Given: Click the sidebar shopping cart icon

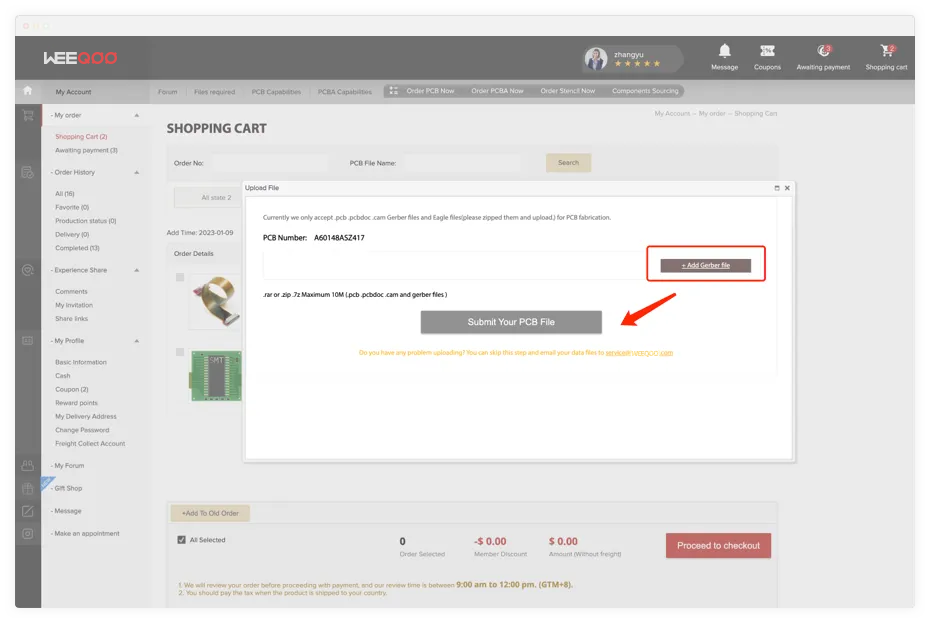Looking at the screenshot, I should point(28,116).
